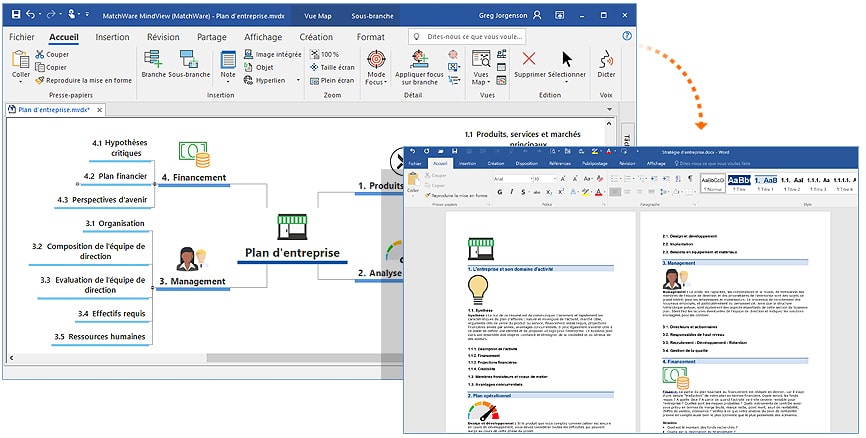Expand the Note dropdown arrow
866x438 pixels.
click(228, 82)
